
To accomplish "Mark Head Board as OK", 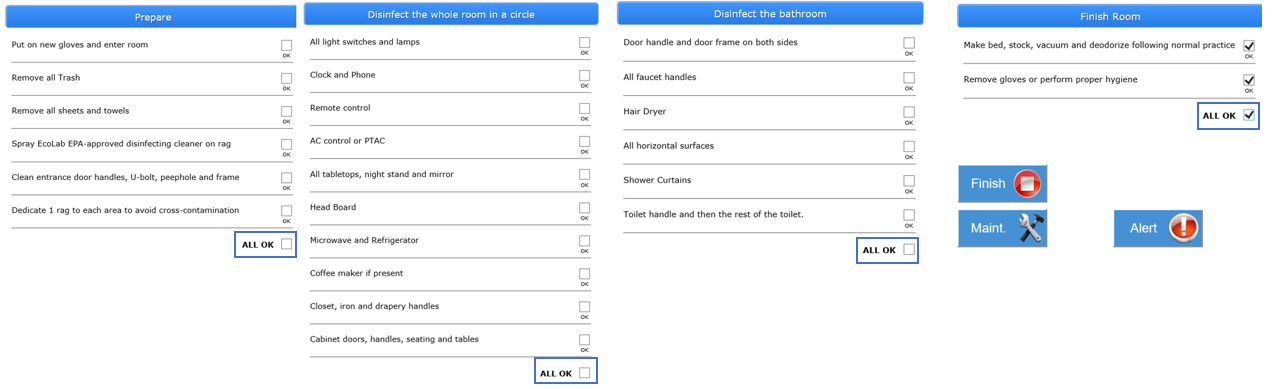I will coord(584,208).
